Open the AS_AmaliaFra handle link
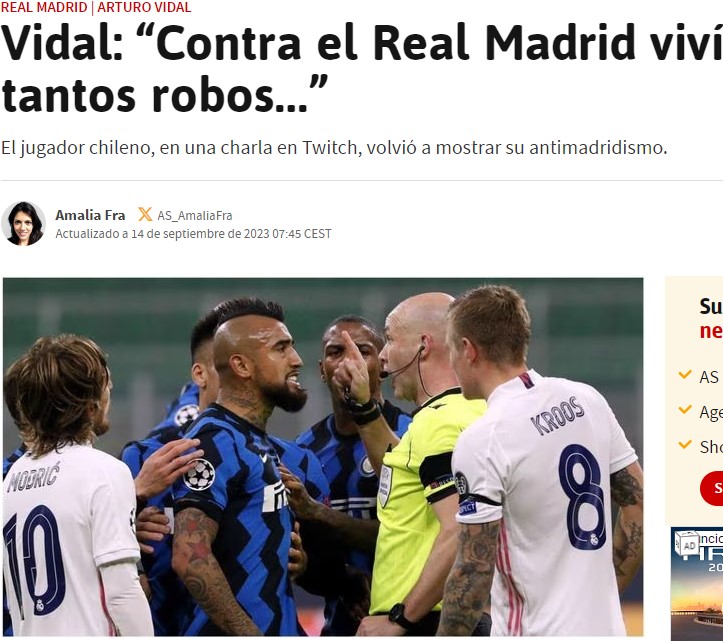This screenshot has height=641, width=723. point(195,216)
